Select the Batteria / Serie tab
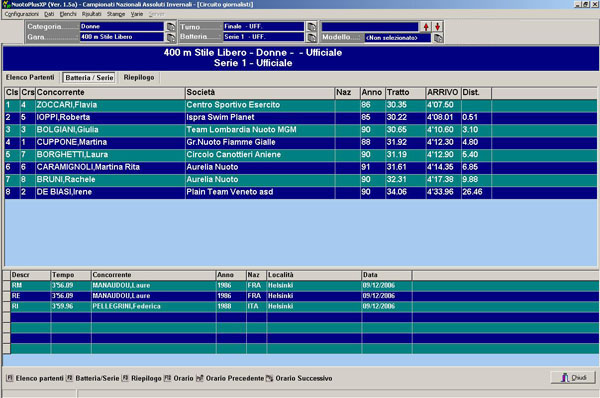Image resolution: width=600 pixels, height=398 pixels. tap(89, 78)
